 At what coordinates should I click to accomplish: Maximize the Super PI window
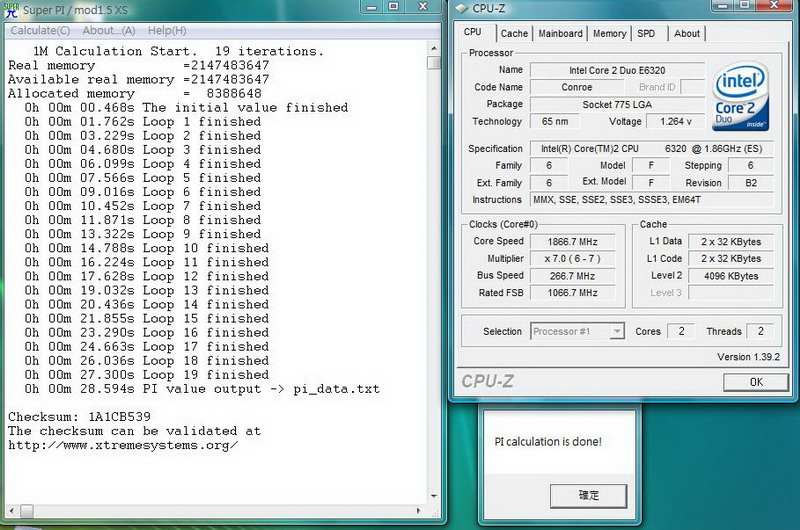394,6
